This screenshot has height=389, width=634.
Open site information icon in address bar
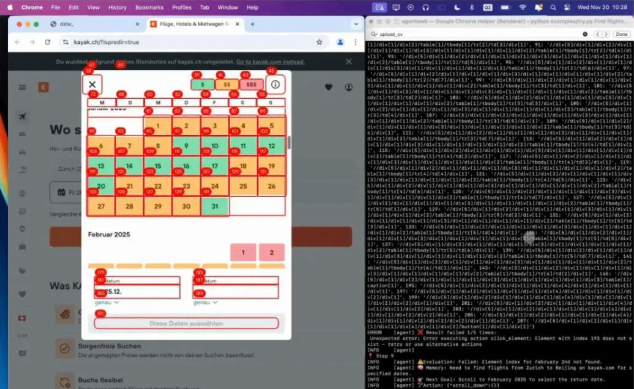(x=66, y=42)
